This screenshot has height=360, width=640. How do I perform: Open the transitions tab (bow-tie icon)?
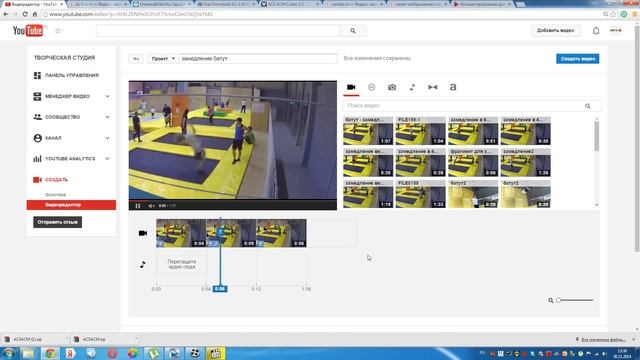[x=433, y=87]
